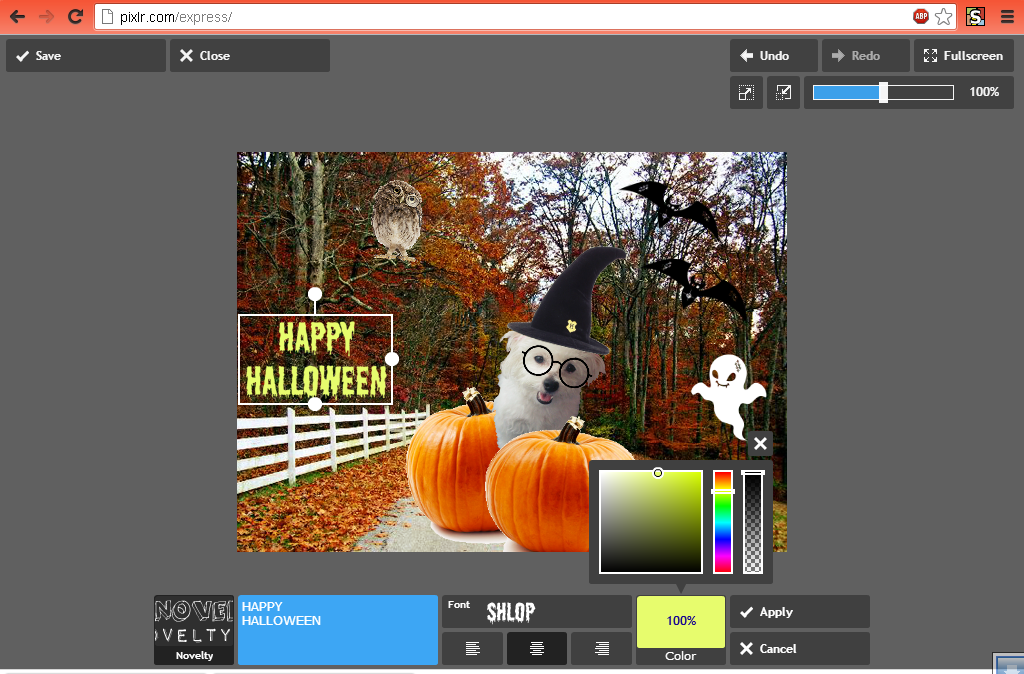Apply the text changes
1024x674 pixels.
tap(799, 611)
